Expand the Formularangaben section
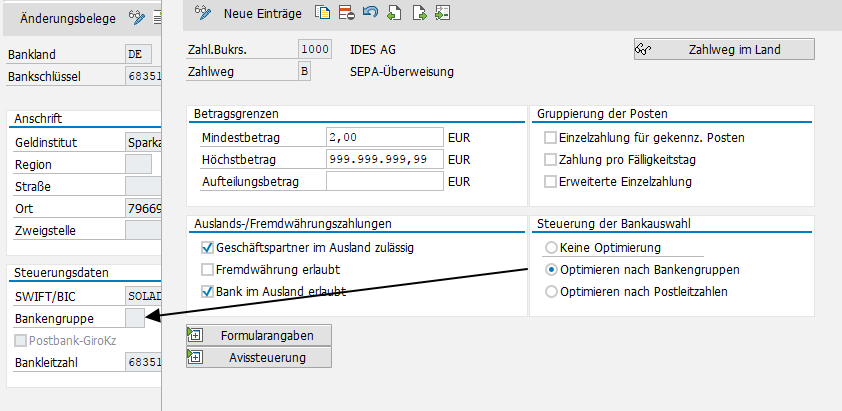The height and width of the screenshot is (411, 842). pos(258,335)
